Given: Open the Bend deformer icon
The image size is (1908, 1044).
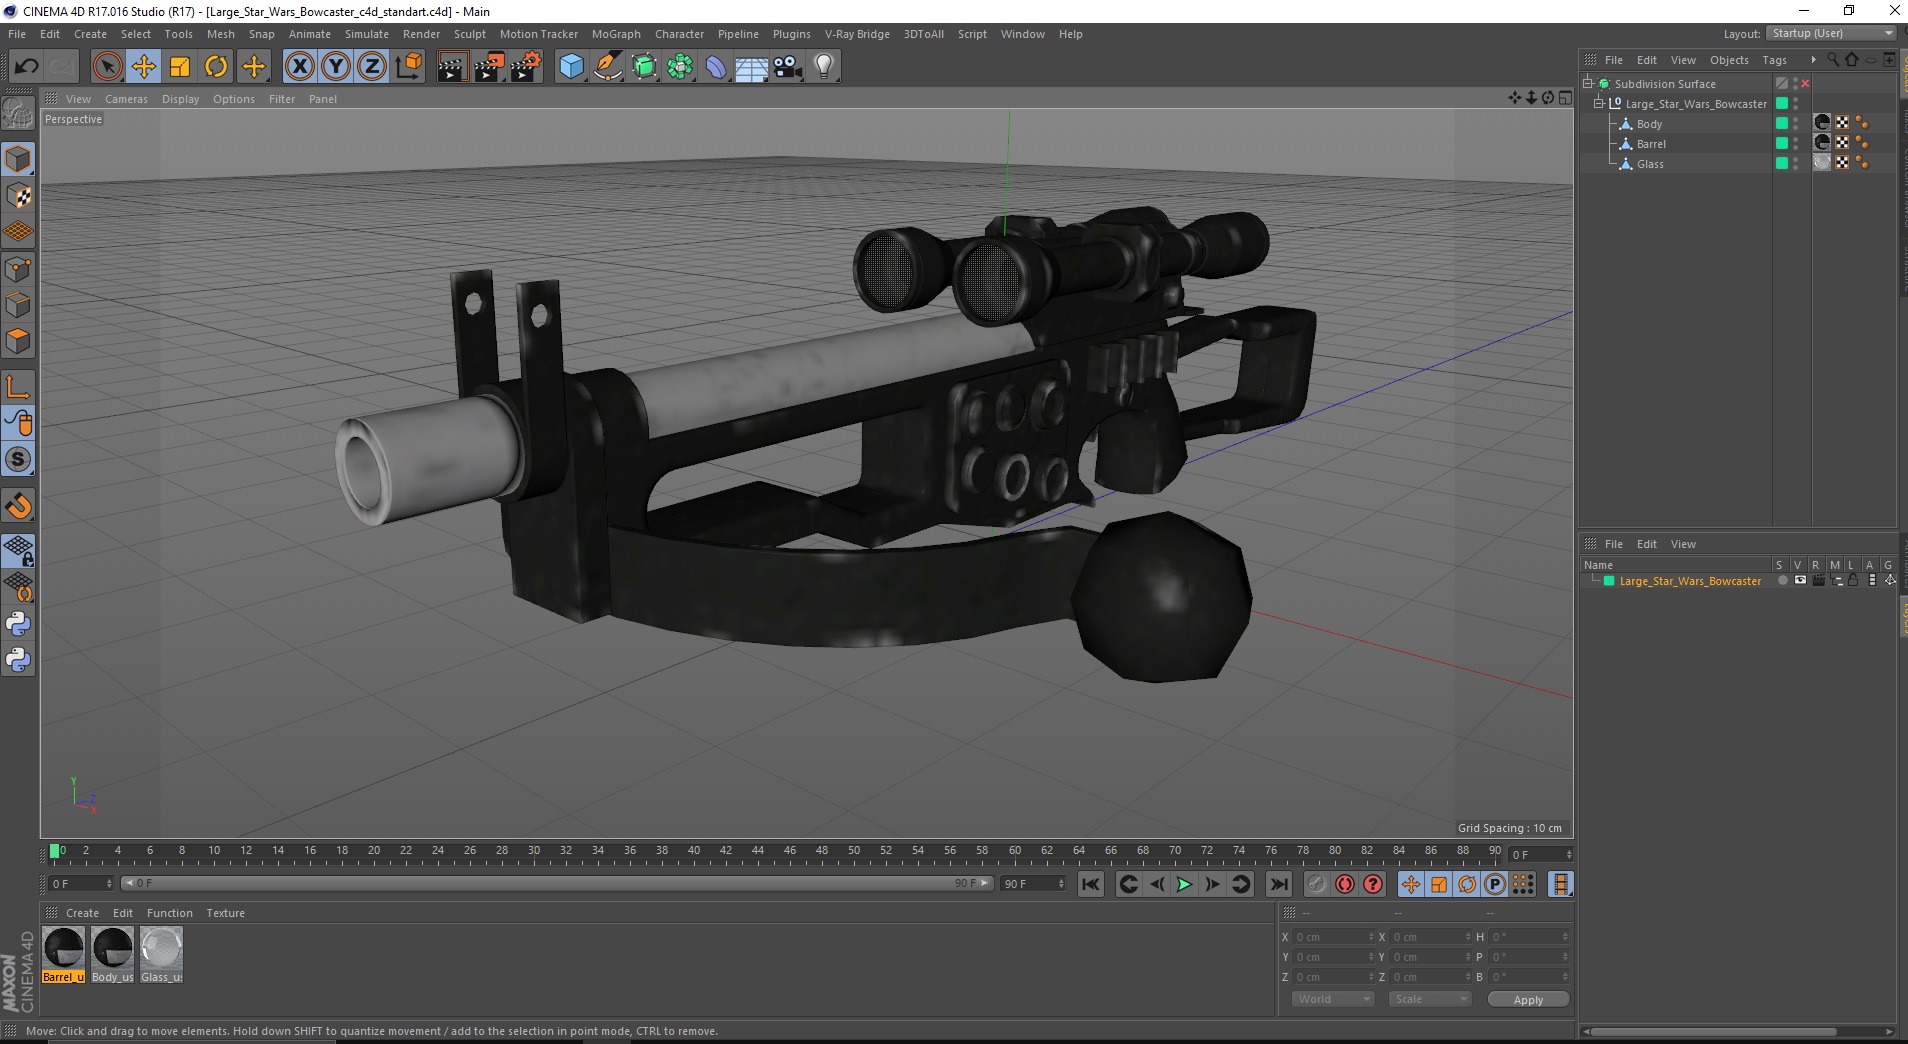Looking at the screenshot, I should click(716, 67).
